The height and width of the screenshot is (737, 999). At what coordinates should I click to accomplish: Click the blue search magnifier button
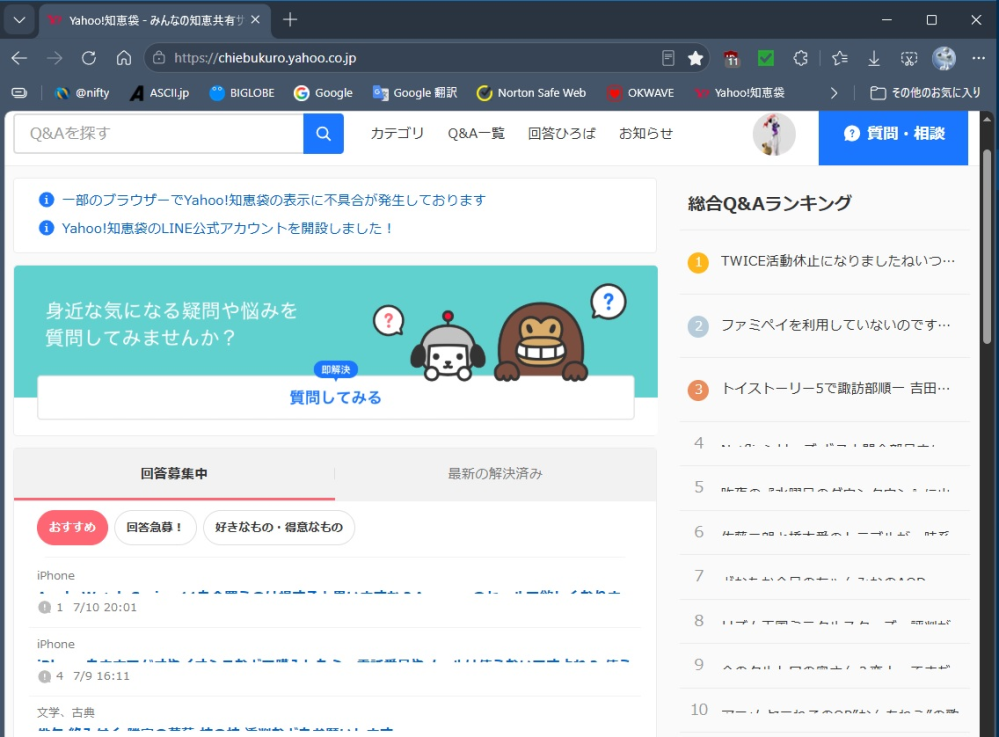point(323,134)
